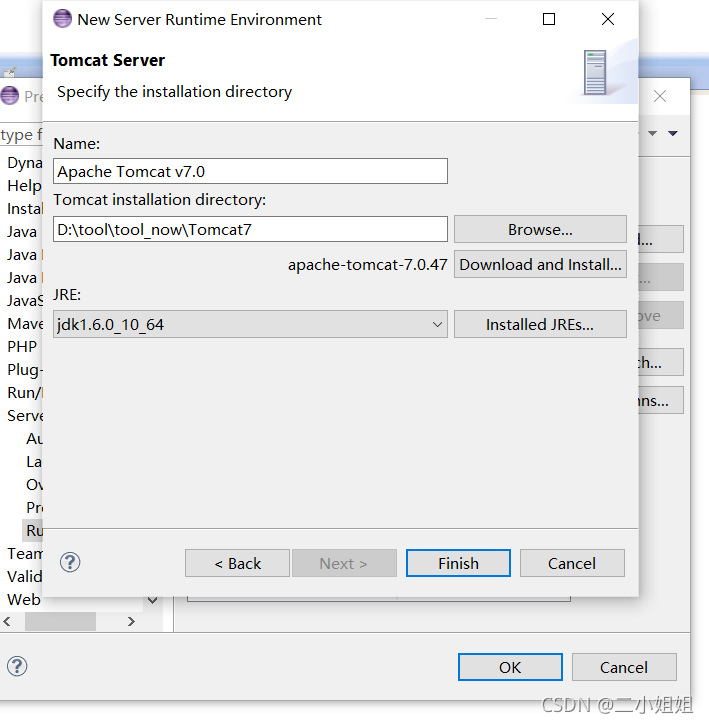Click the Download and Install... button
Image resolution: width=709 pixels, height=723 pixels.
540,264
